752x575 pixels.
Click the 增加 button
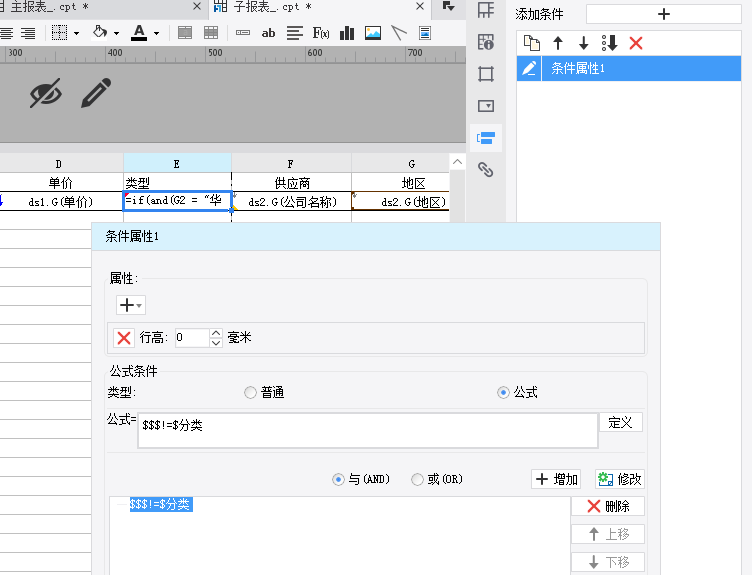tap(556, 479)
